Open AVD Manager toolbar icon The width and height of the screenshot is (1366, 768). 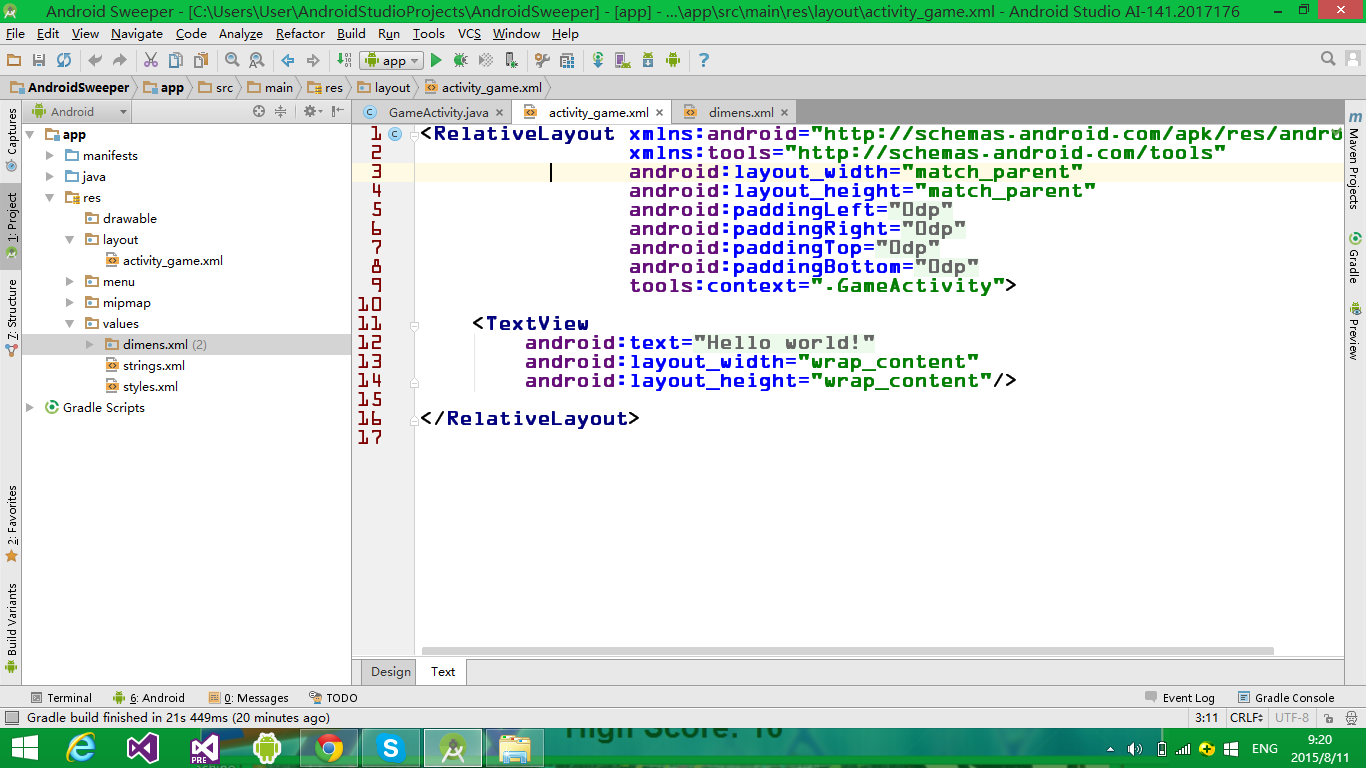[x=623, y=60]
